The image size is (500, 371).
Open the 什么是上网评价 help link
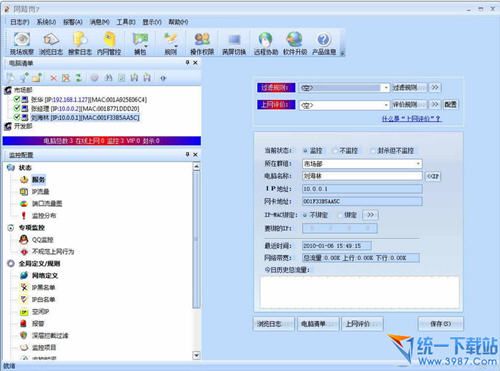tap(412, 119)
